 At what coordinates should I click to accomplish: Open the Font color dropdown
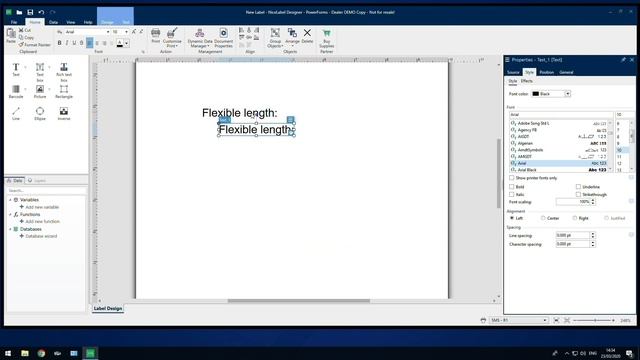567,94
